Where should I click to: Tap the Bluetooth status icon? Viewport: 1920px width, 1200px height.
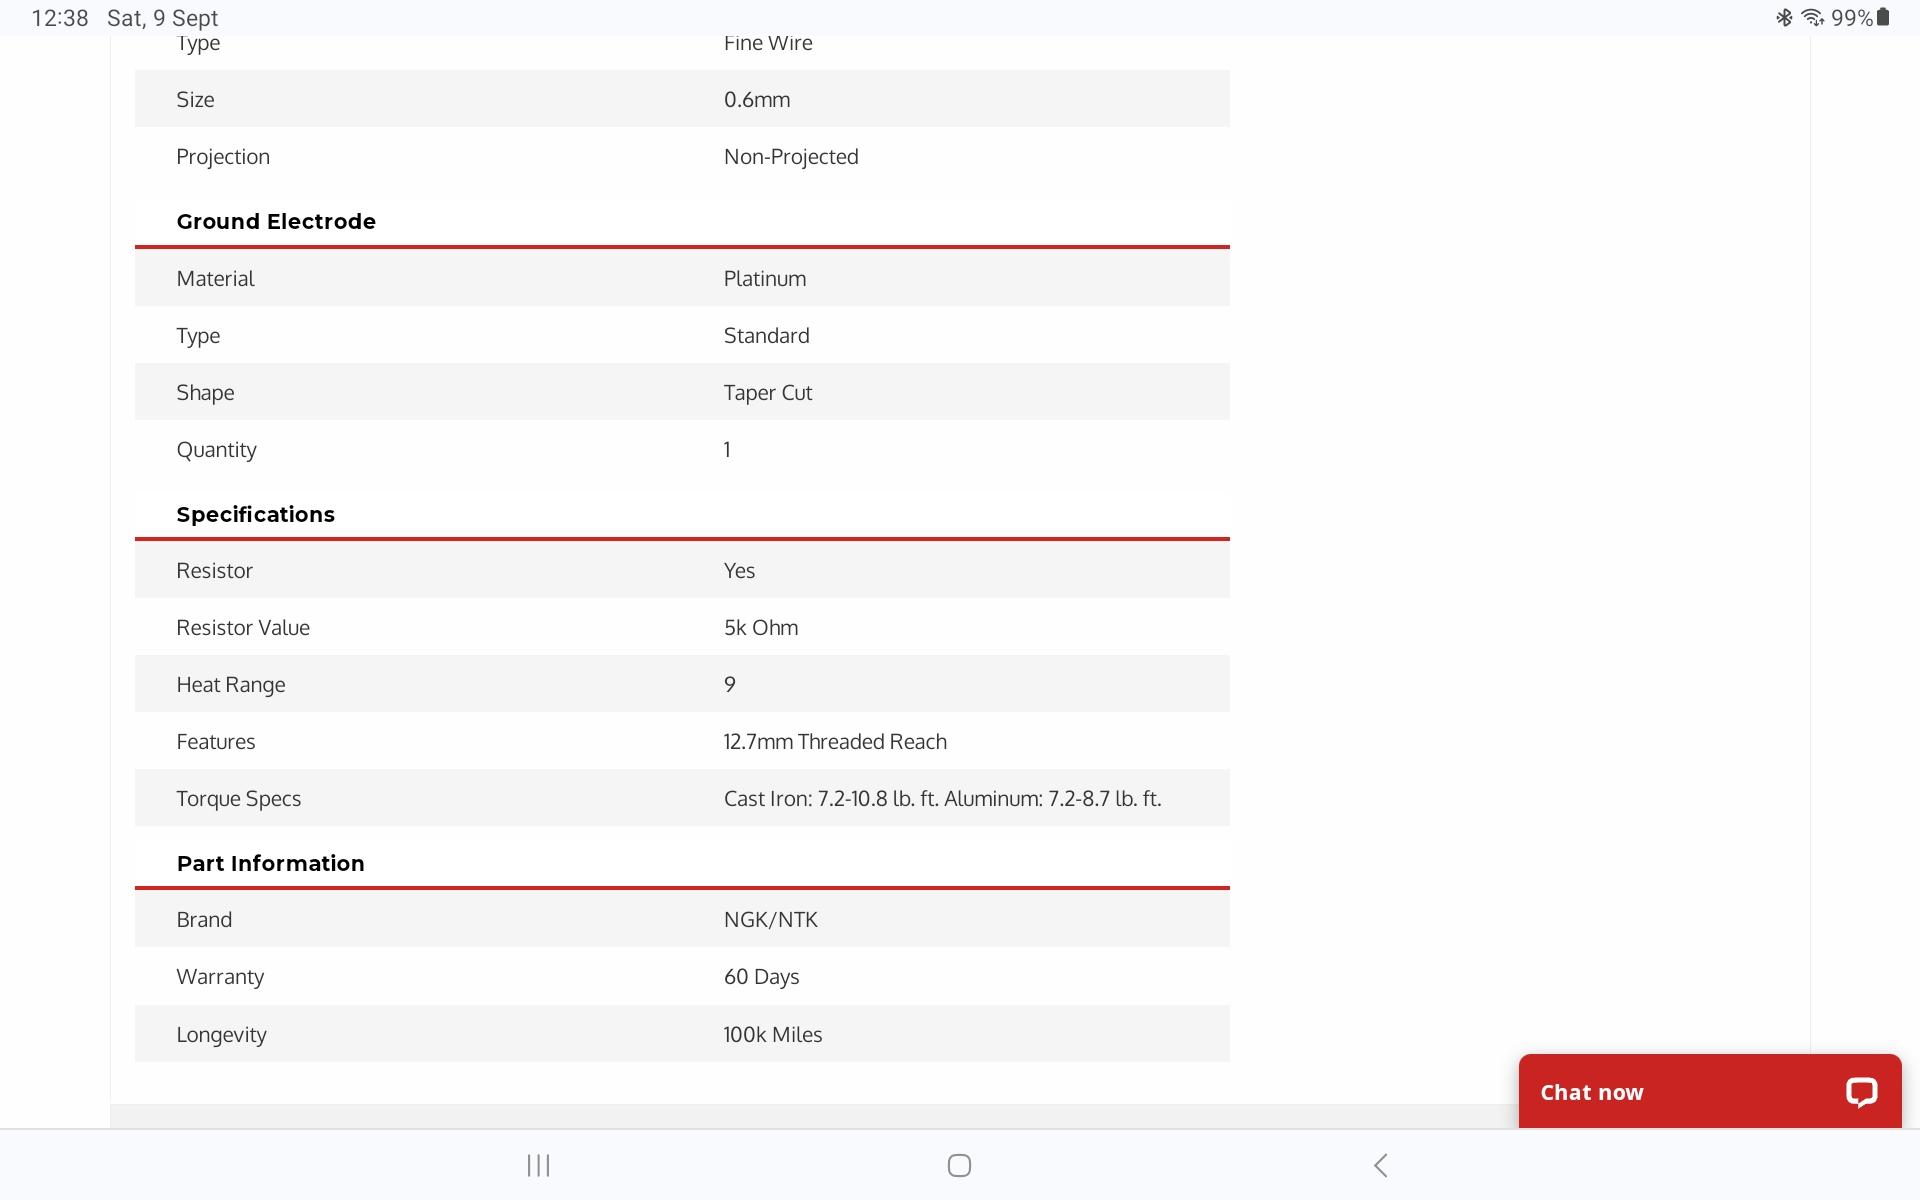point(1784,18)
